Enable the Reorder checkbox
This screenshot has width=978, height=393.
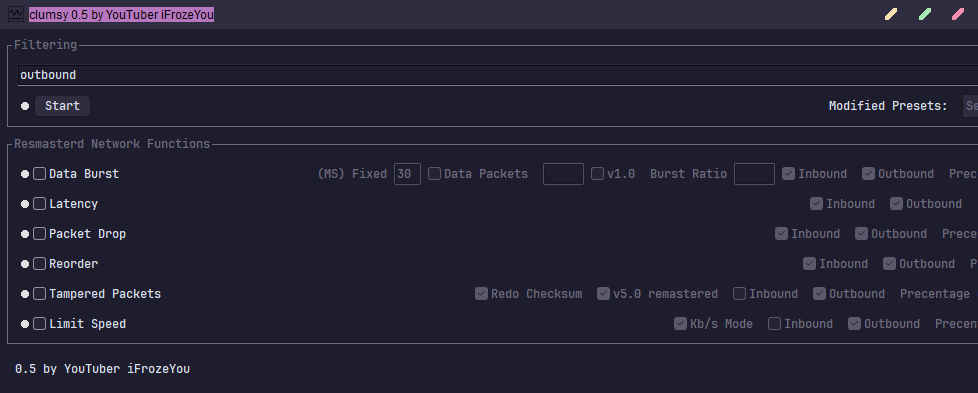pos(39,264)
